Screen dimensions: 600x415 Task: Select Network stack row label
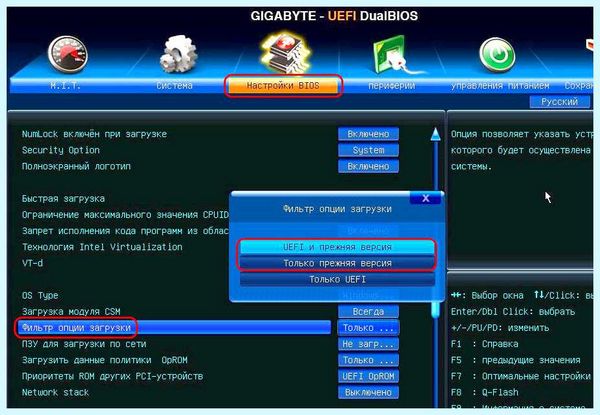tap(55, 392)
